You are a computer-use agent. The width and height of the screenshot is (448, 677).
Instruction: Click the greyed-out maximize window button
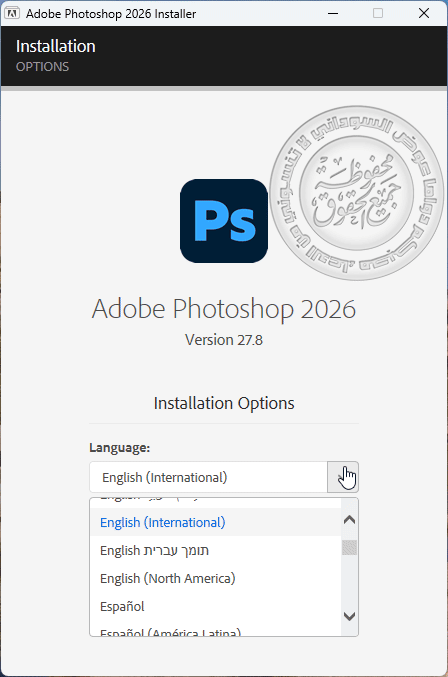point(378,13)
